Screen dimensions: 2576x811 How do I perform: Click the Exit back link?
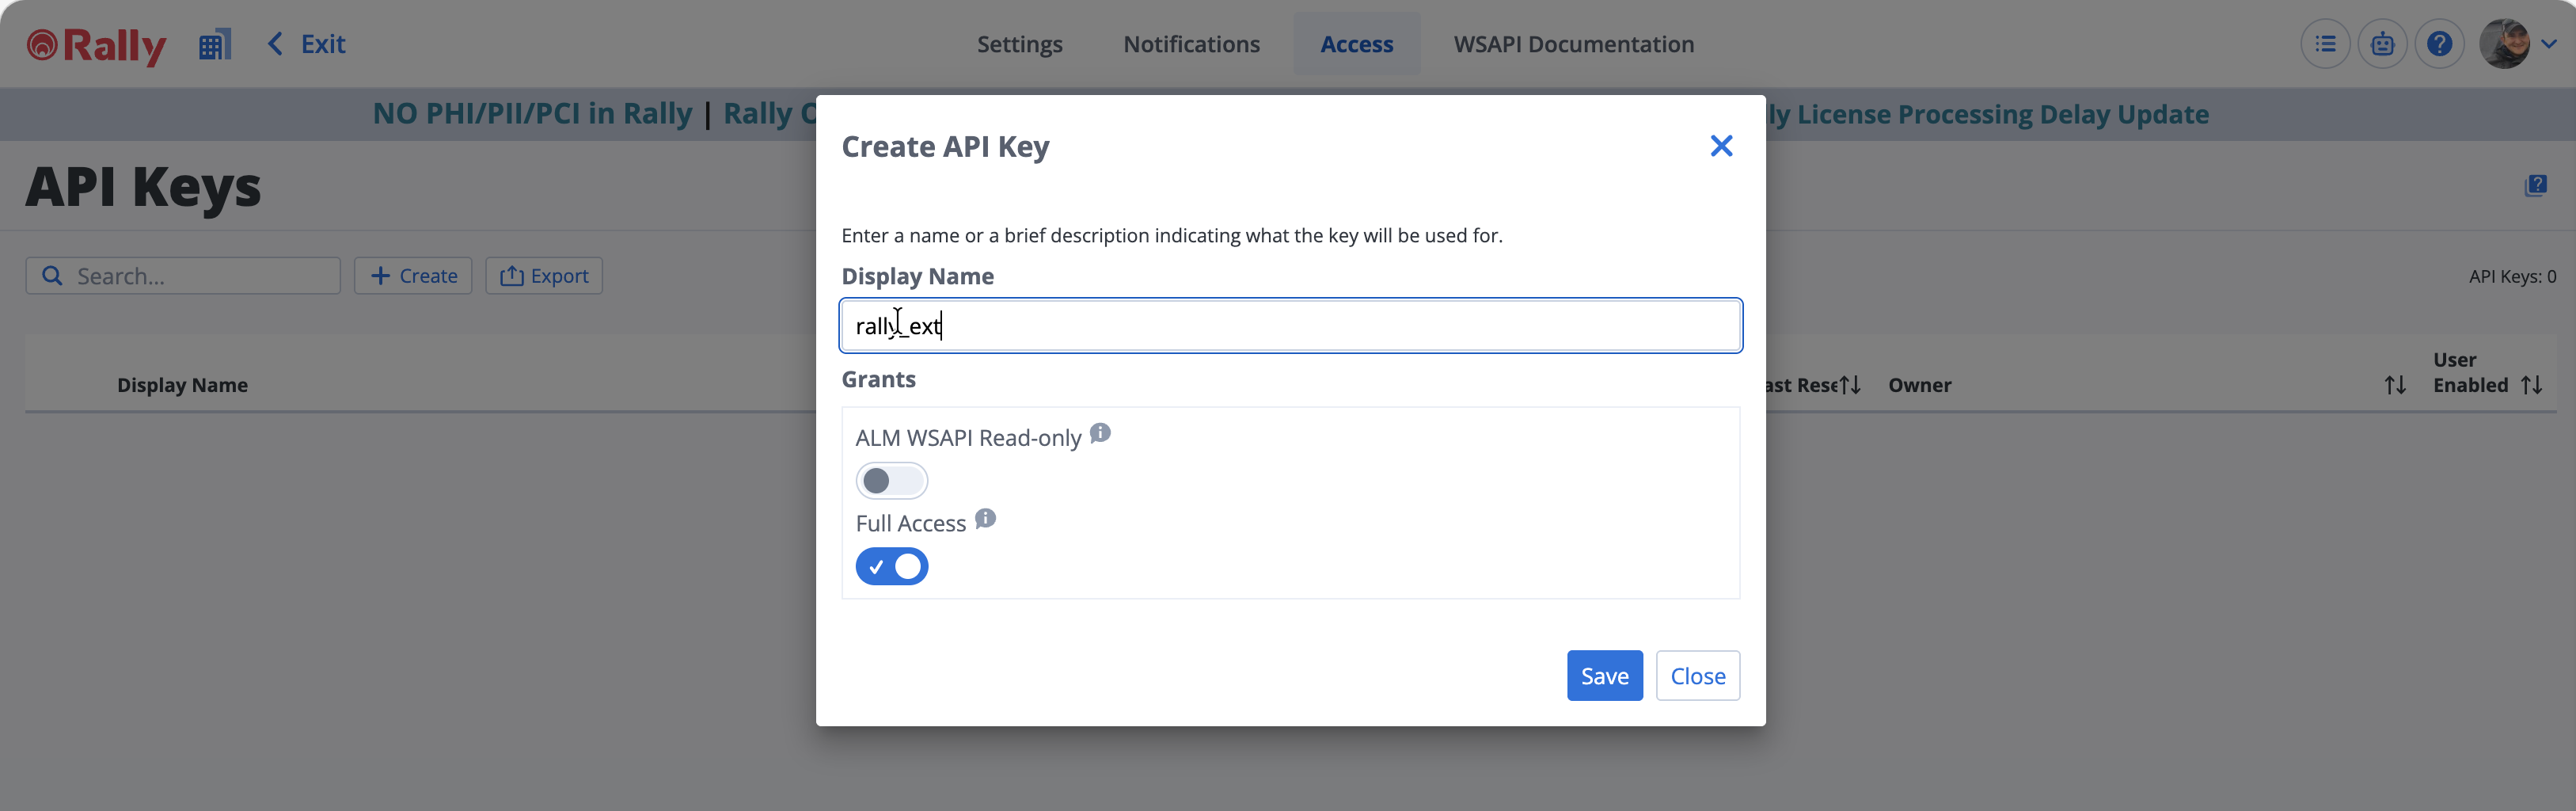point(306,44)
